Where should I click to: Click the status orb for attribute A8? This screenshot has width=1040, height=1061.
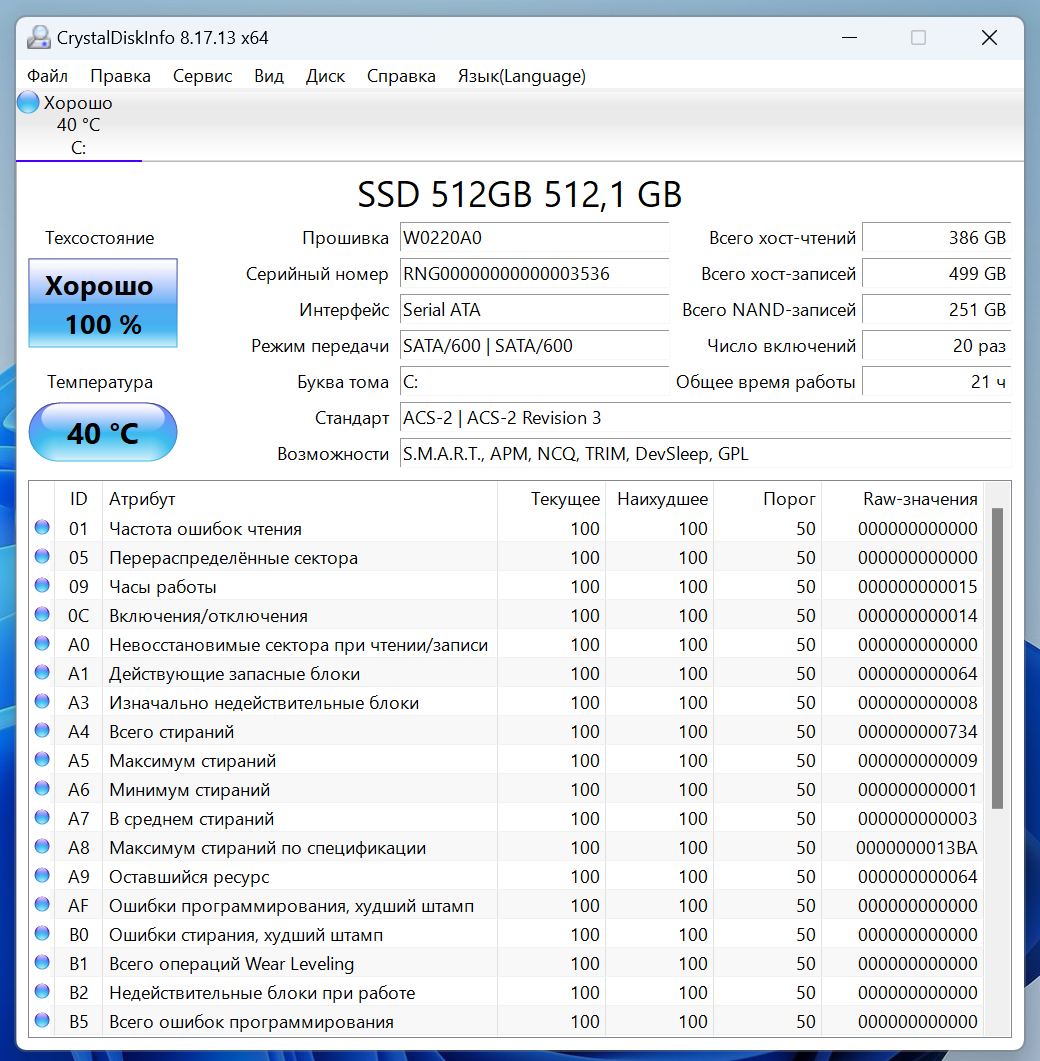point(42,846)
